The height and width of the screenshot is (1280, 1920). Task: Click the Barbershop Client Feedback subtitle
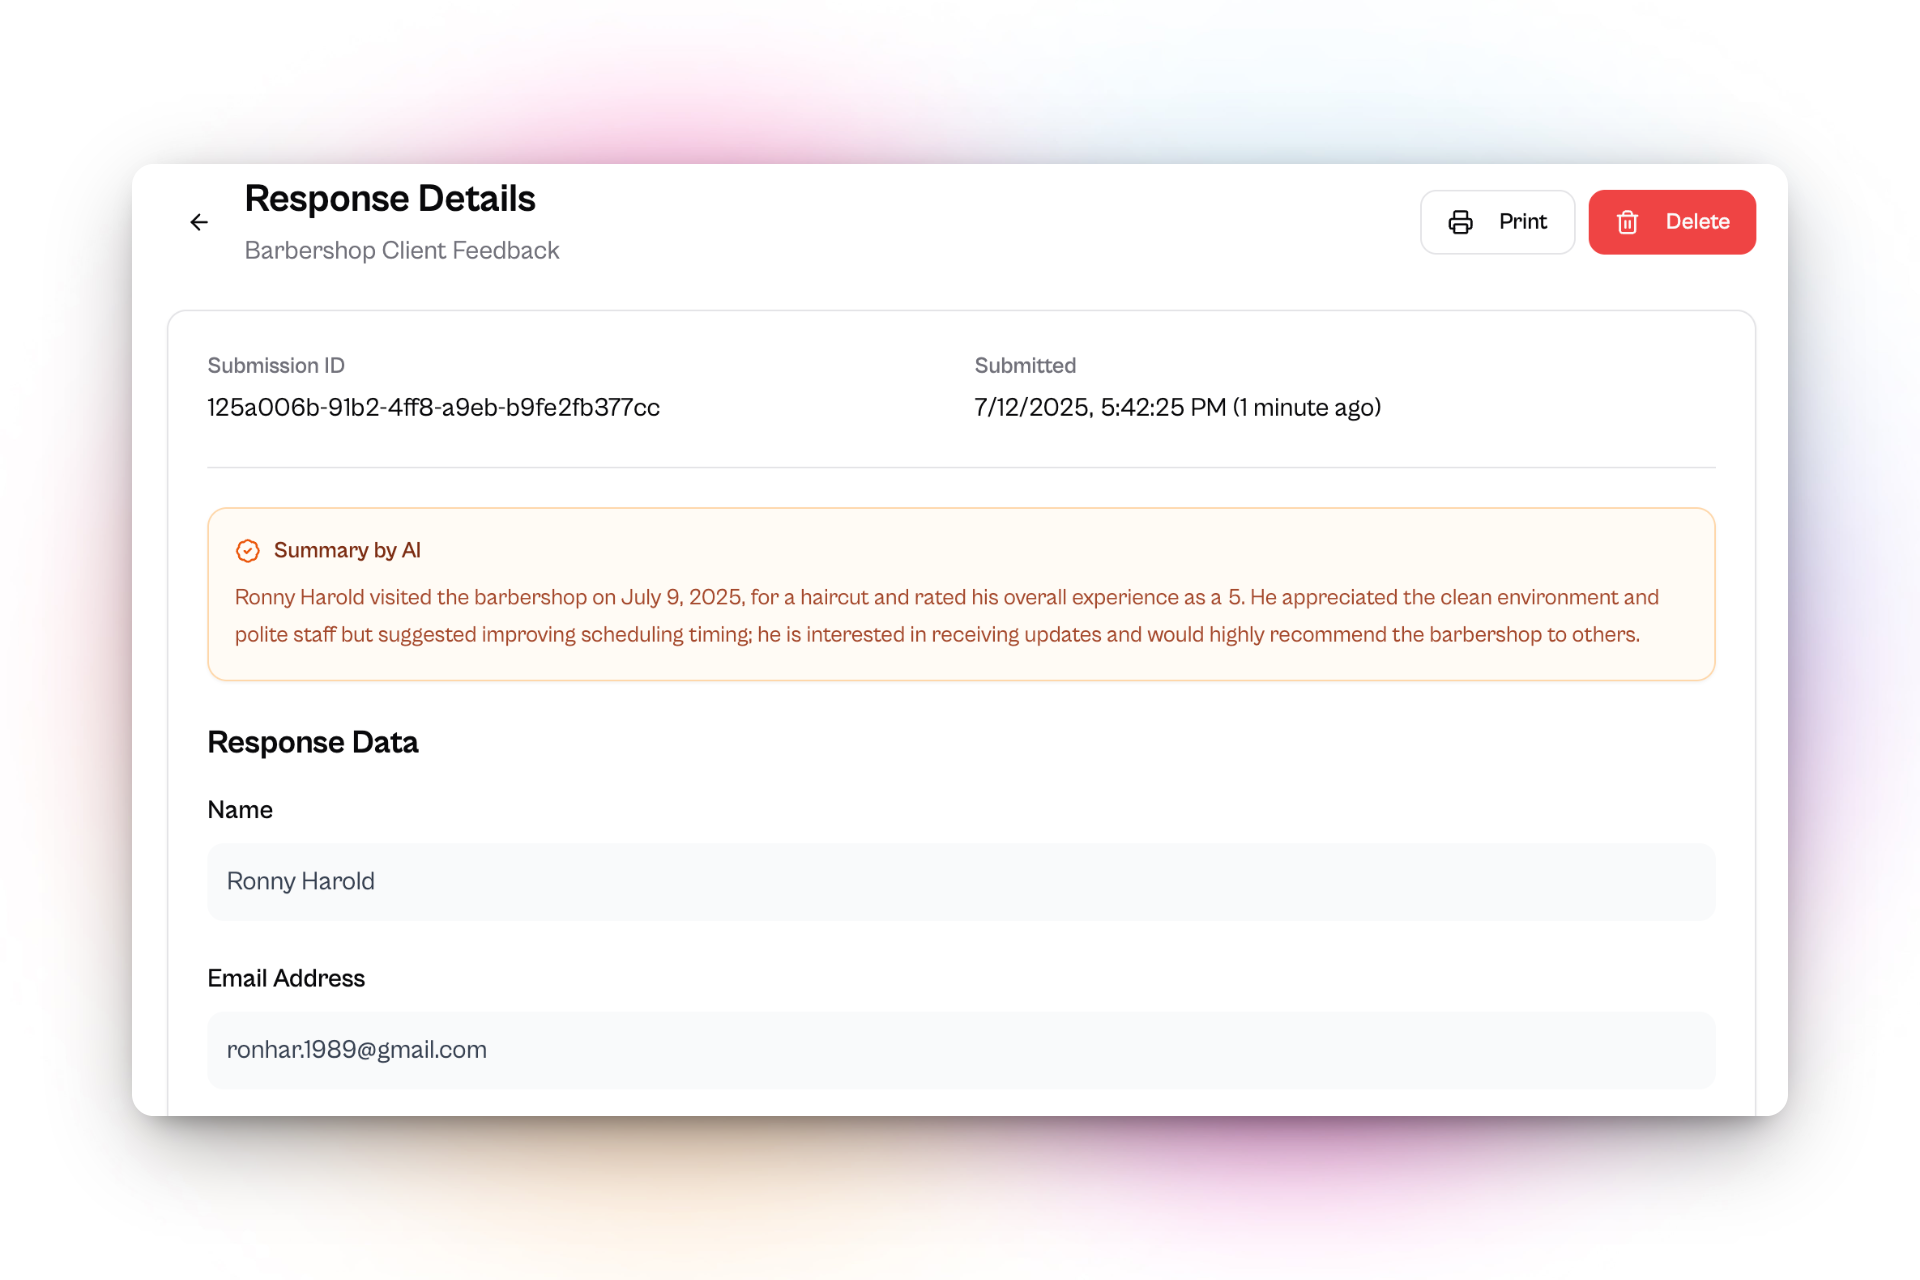point(401,251)
